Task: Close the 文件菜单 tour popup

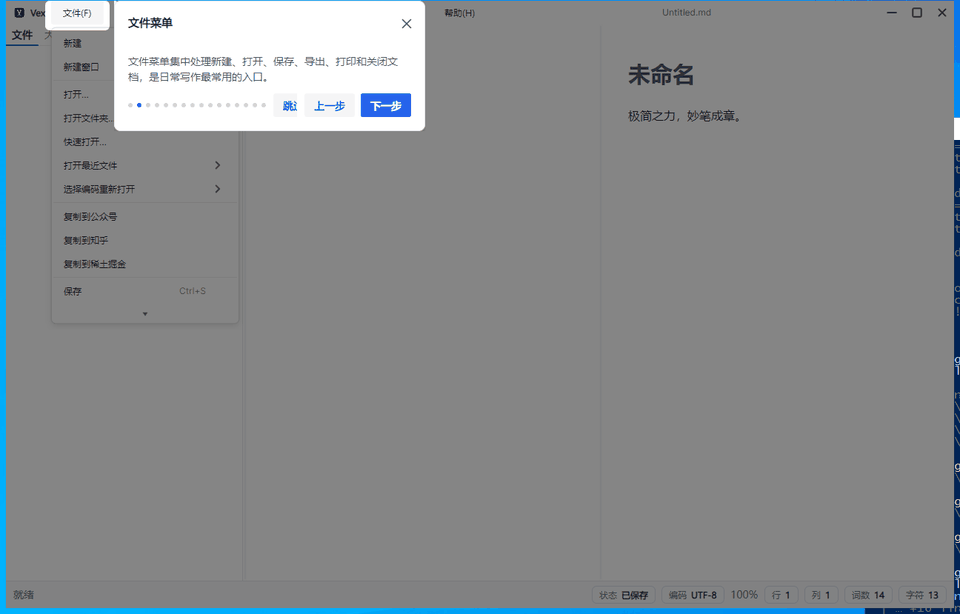Action: coord(406,24)
